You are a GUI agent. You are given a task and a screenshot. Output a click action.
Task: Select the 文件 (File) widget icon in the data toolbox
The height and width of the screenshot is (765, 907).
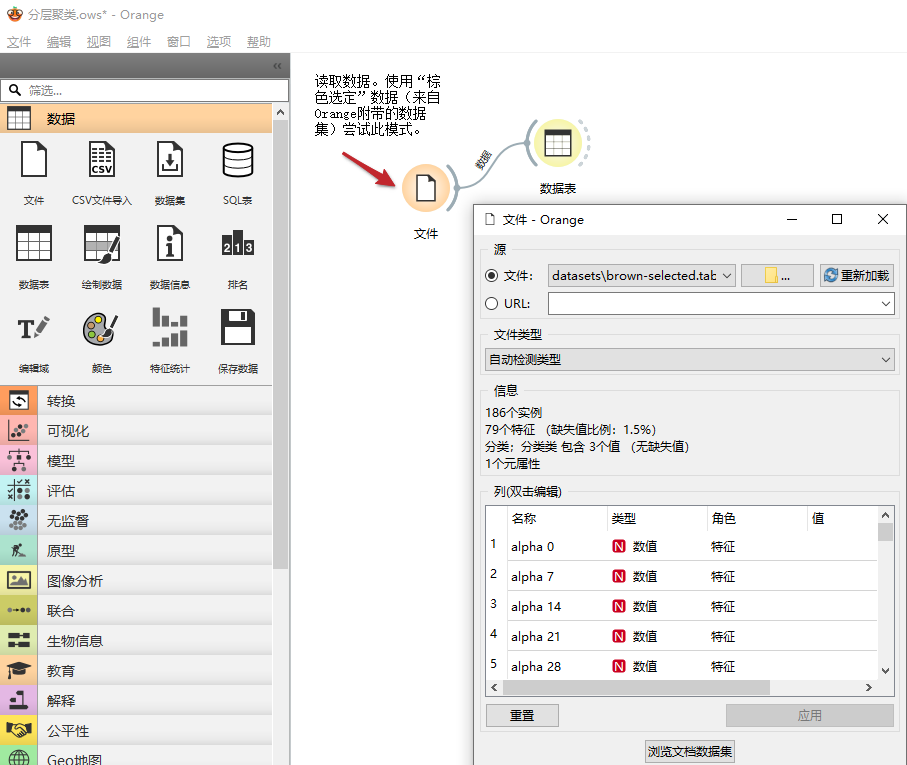pyautogui.click(x=34, y=160)
